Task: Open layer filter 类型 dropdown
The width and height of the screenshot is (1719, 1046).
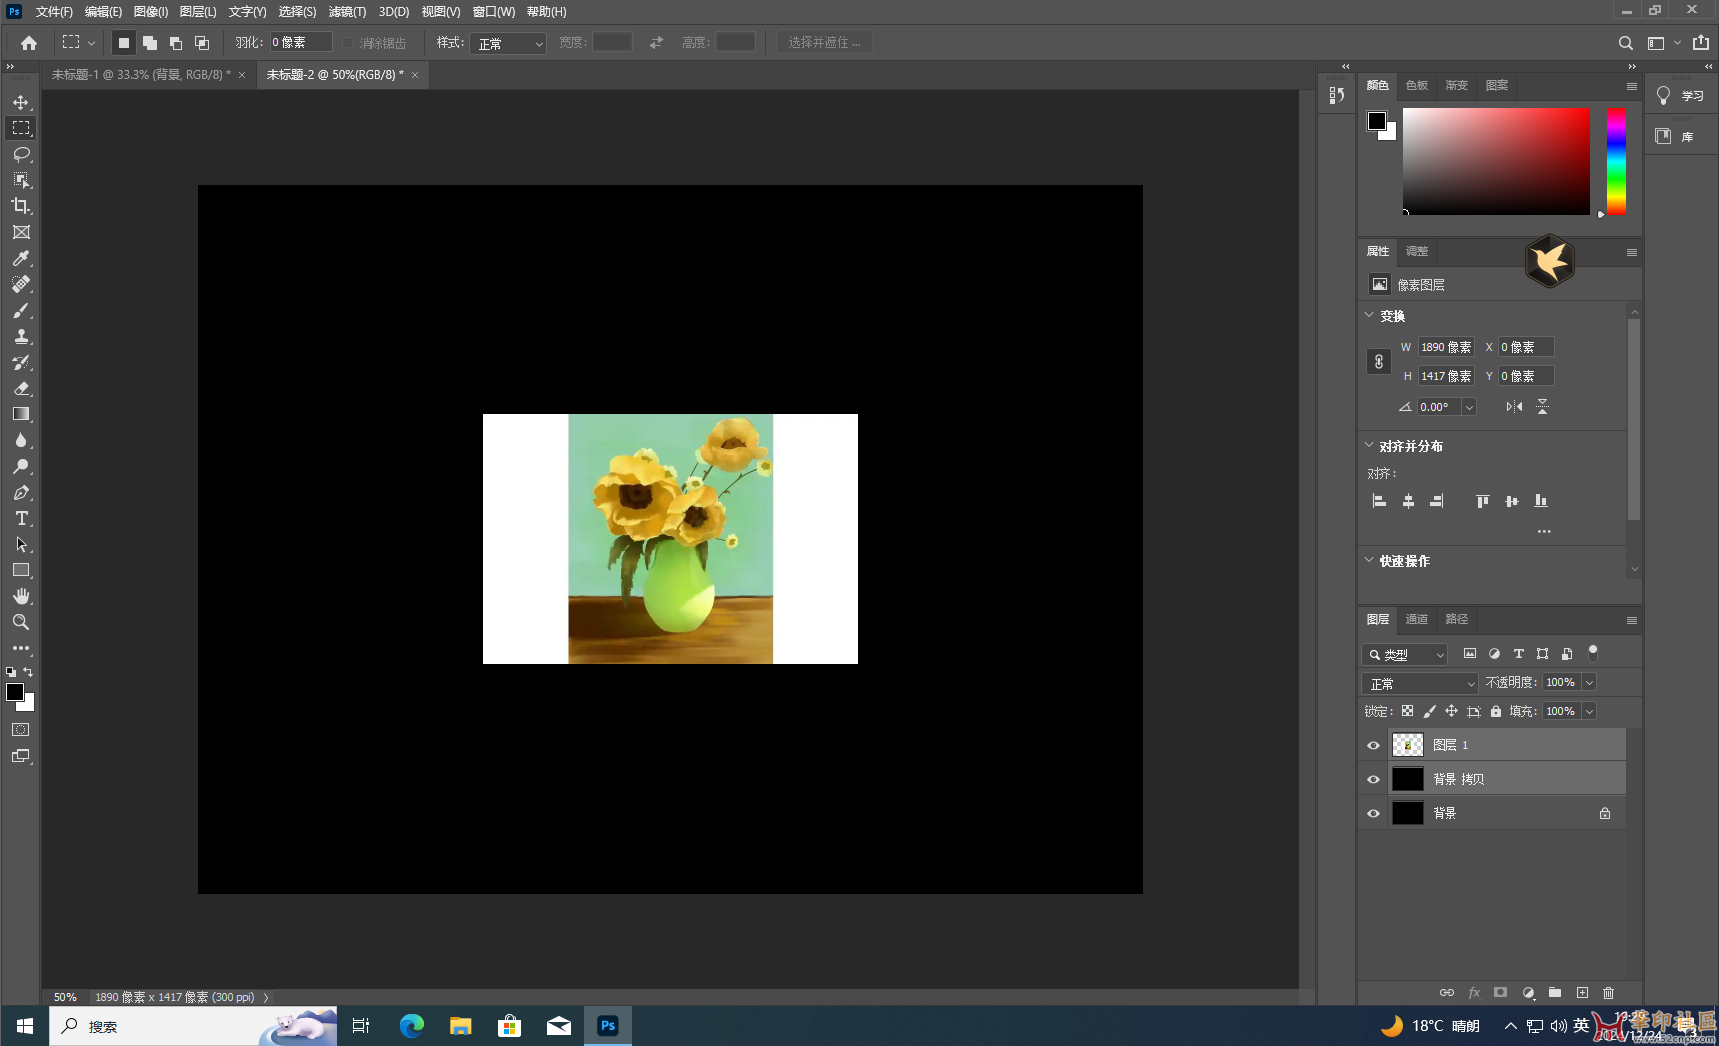Action: (x=1405, y=654)
